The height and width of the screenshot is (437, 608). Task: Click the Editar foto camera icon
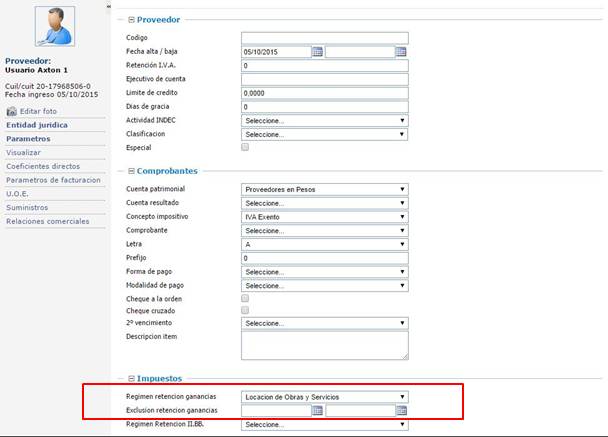click(x=12, y=111)
